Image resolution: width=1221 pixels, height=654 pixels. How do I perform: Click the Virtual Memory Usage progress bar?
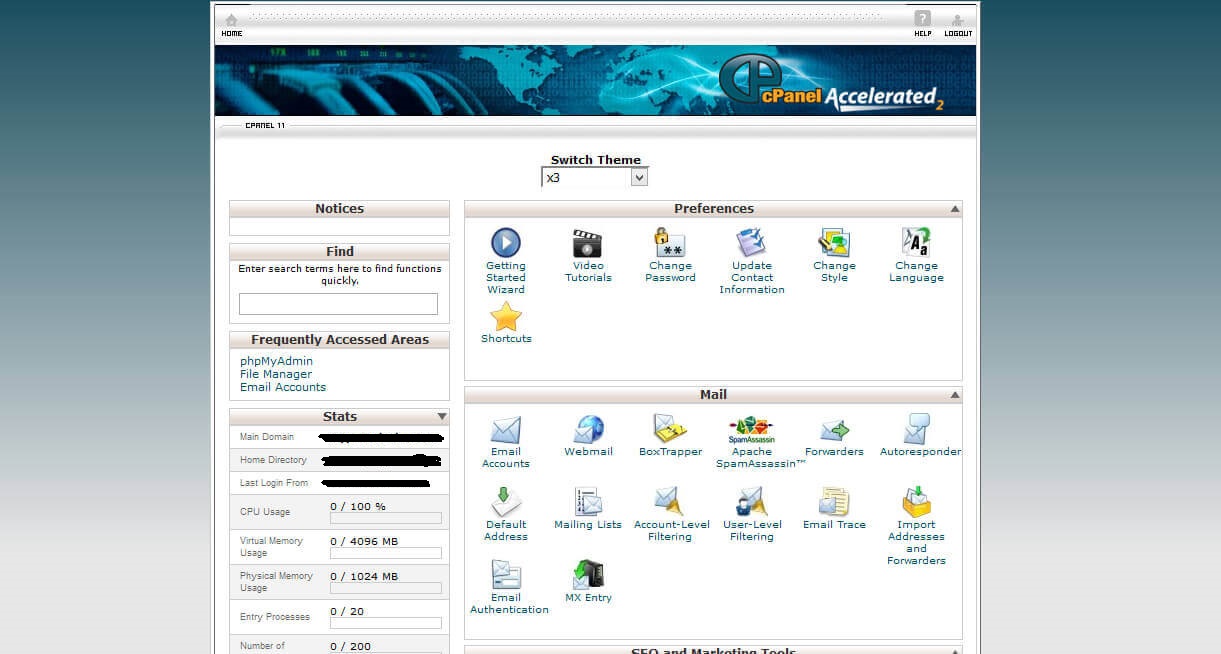pos(386,553)
